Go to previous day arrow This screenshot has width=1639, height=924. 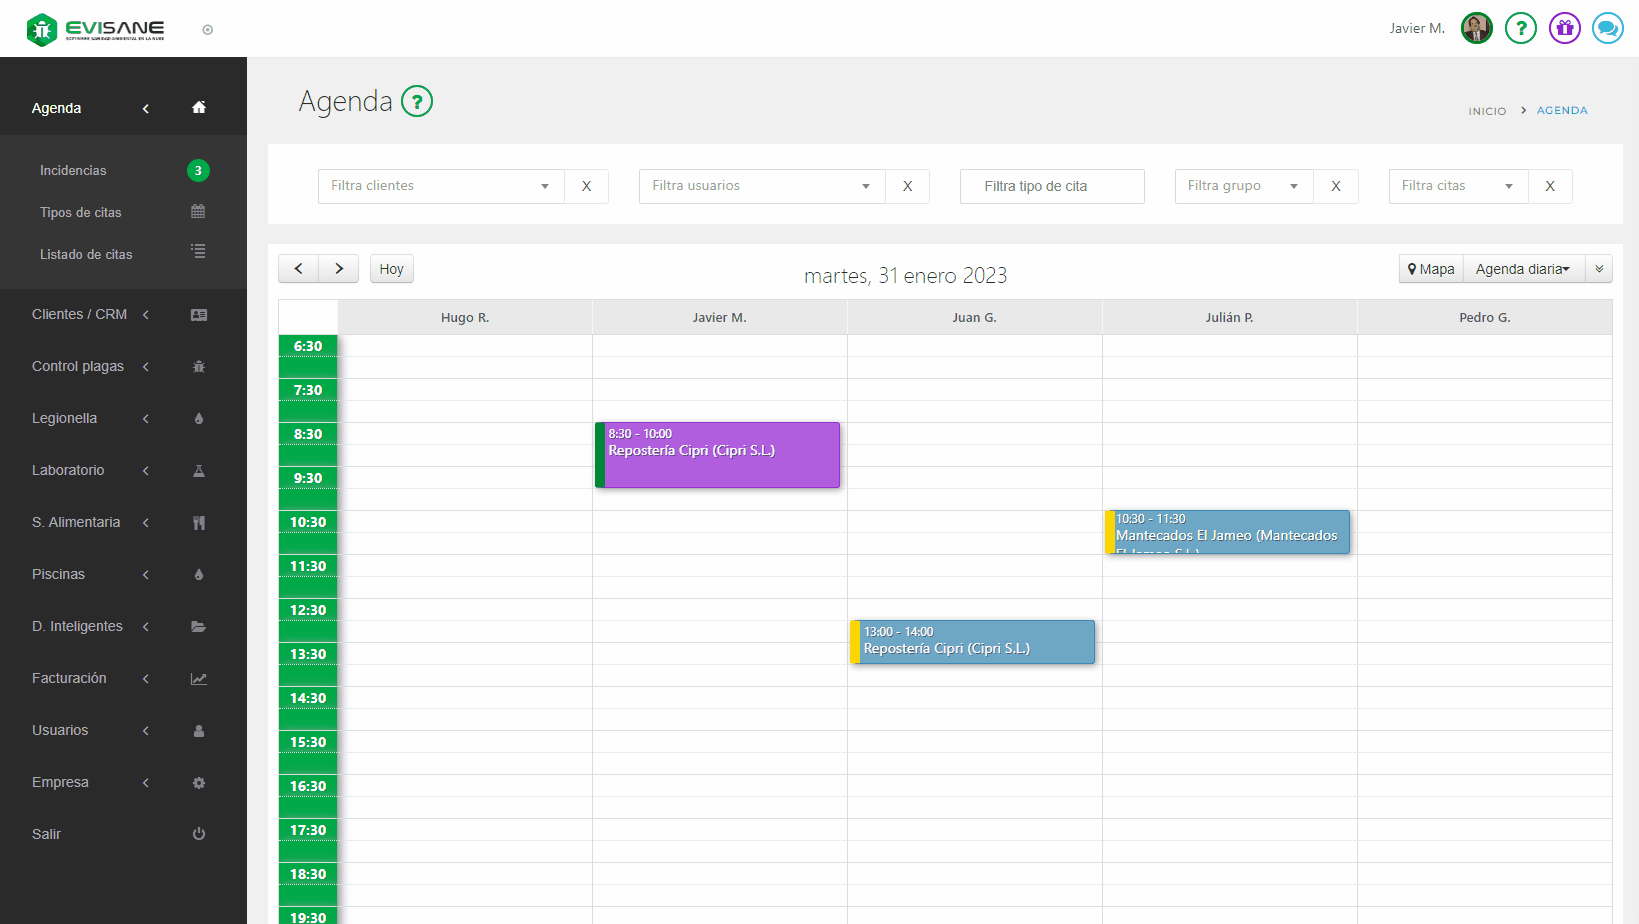pos(298,269)
